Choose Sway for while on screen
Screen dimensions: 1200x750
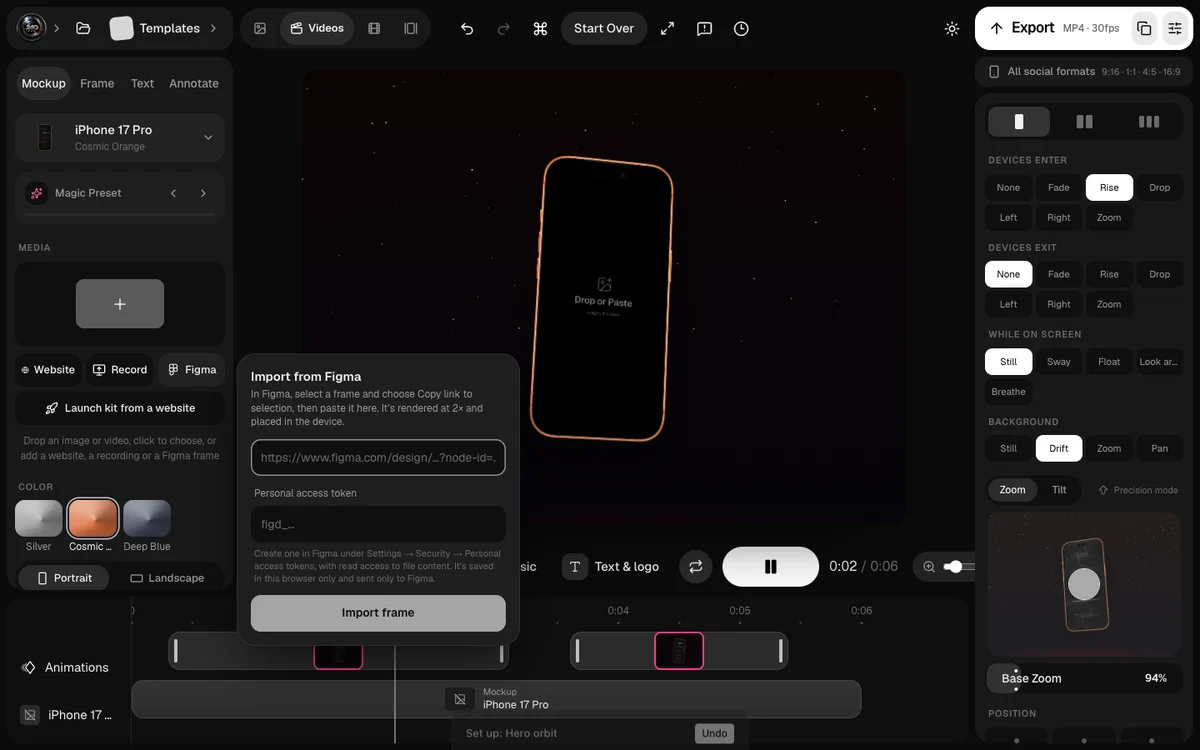tap(1059, 361)
